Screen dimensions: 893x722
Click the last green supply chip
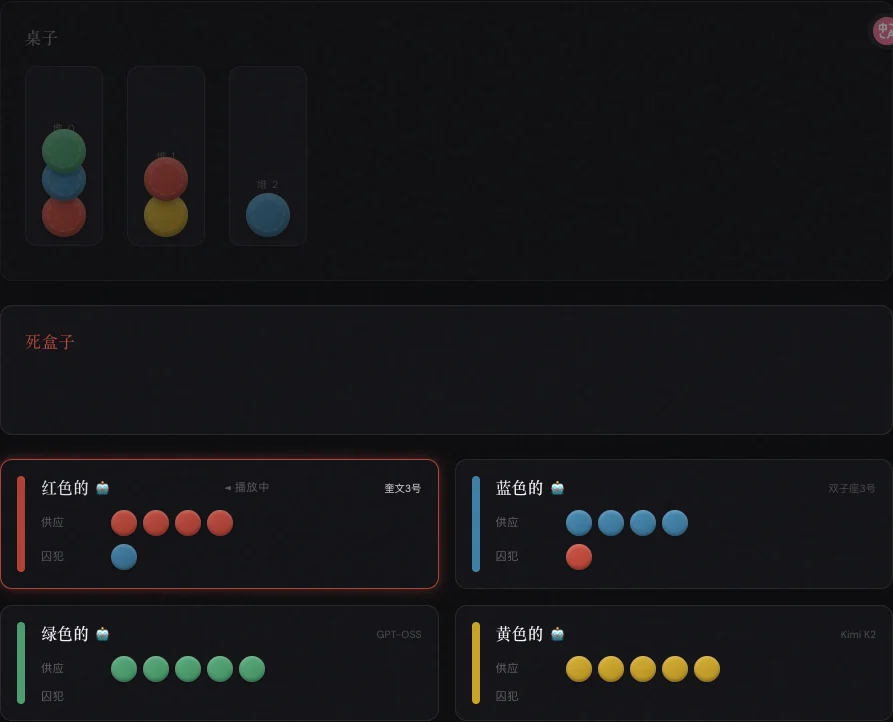click(x=252, y=669)
